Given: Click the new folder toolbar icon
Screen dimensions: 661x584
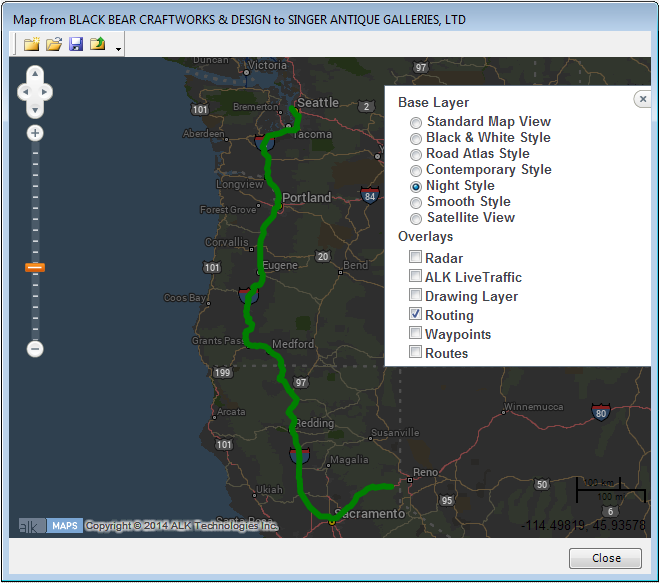Looking at the screenshot, I should pyautogui.click(x=32, y=44).
